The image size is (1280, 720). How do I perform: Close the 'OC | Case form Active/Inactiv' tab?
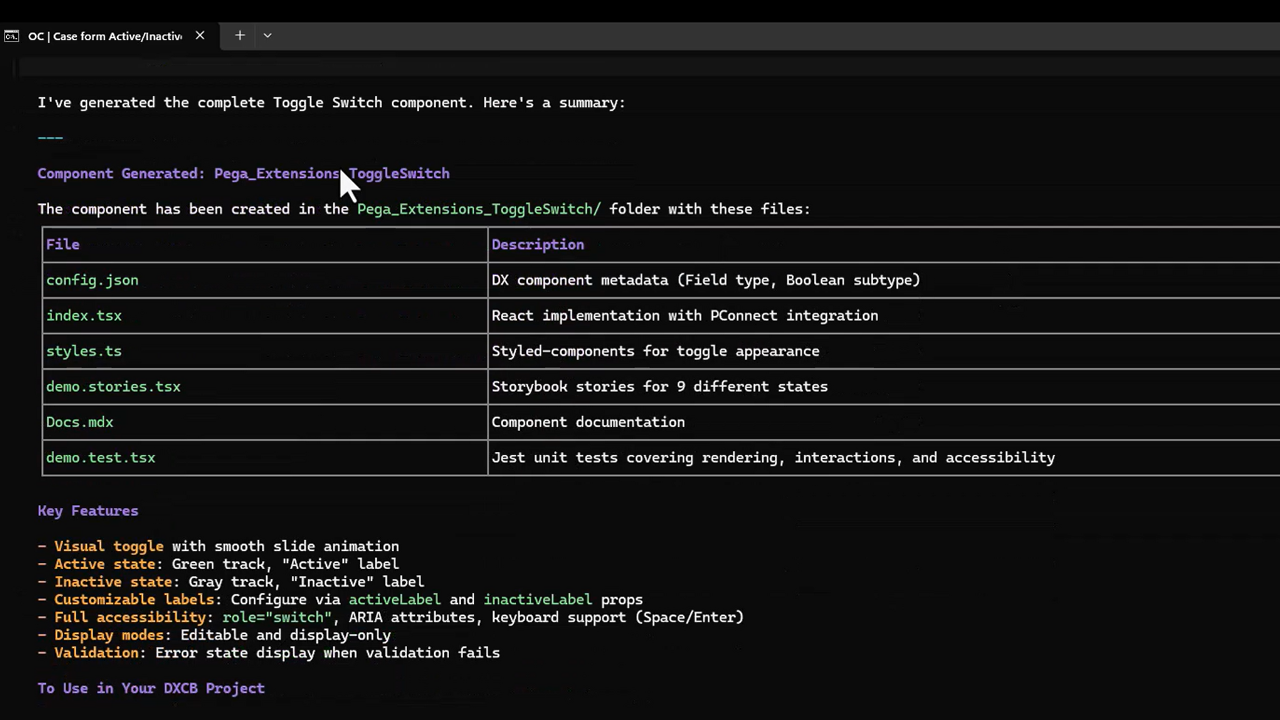(x=200, y=36)
